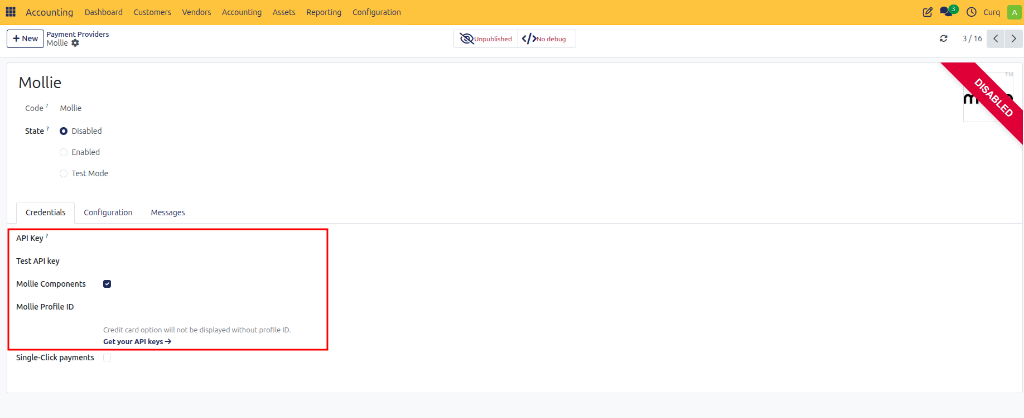Switch to the Credentials tab
Viewport: 1024px width, 418px height.
(45, 213)
